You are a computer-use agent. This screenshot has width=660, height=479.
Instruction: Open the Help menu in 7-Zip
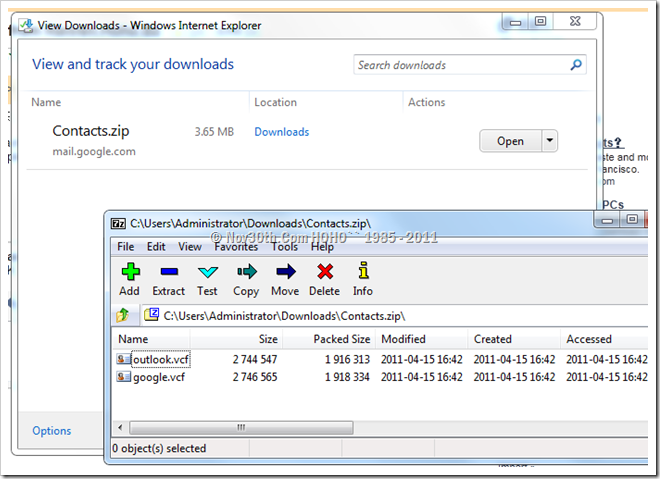click(322, 247)
